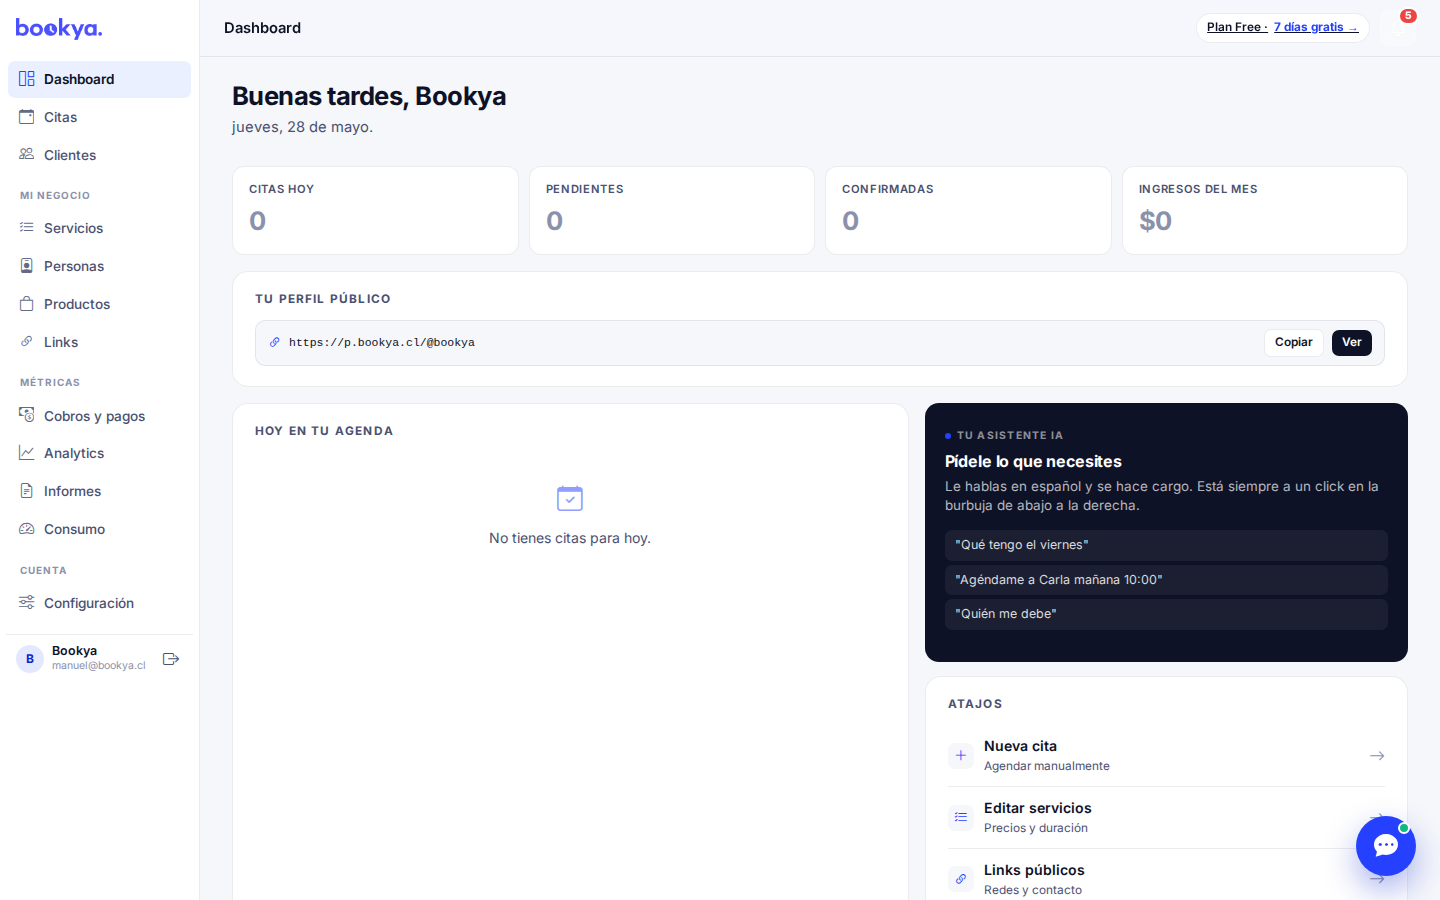Open the Citas hoy card
The image size is (1440, 900).
point(375,210)
